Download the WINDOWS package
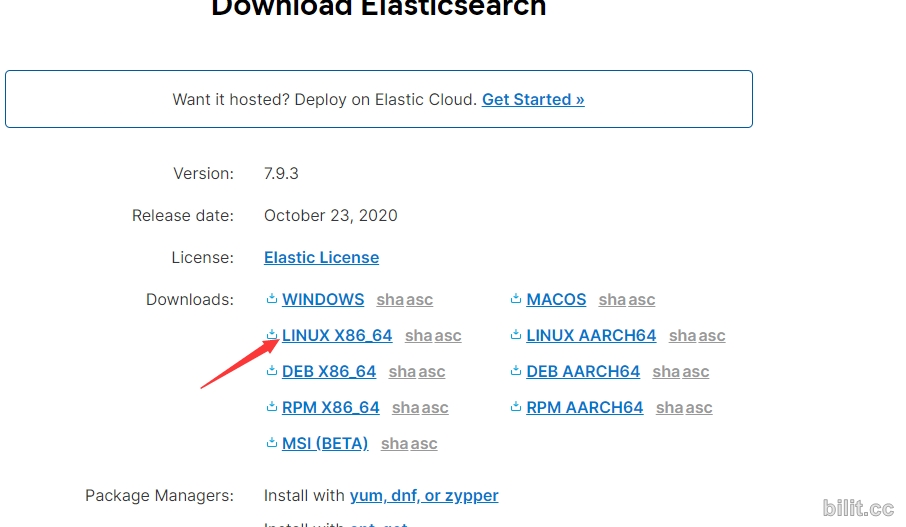Viewport: 906px width, 527px height. click(323, 299)
